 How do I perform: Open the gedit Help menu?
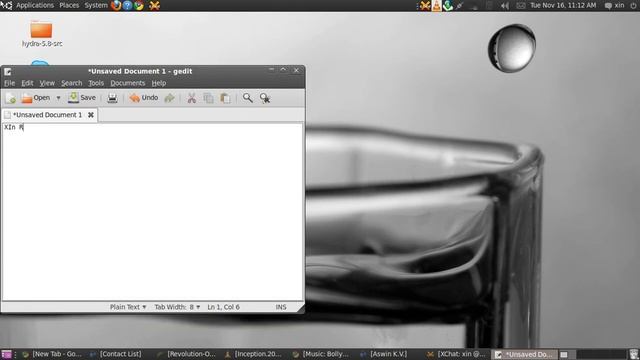(x=159, y=83)
